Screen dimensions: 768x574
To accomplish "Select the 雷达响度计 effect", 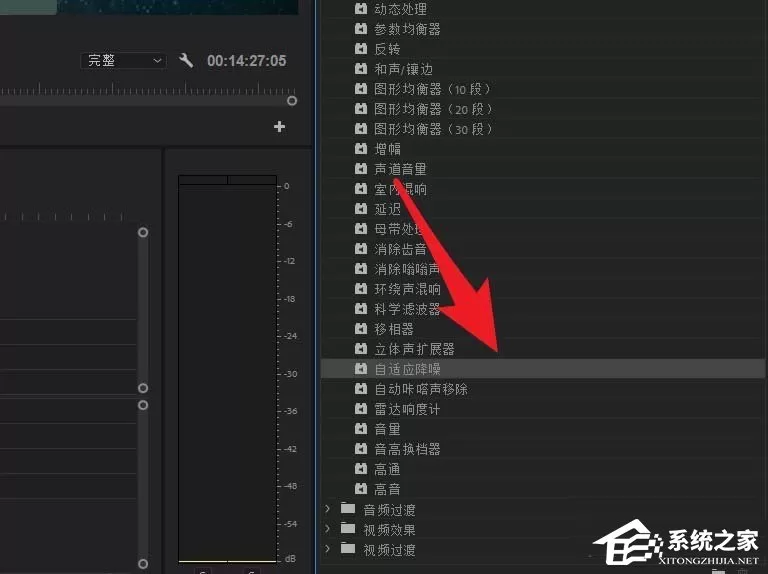I will pos(408,409).
